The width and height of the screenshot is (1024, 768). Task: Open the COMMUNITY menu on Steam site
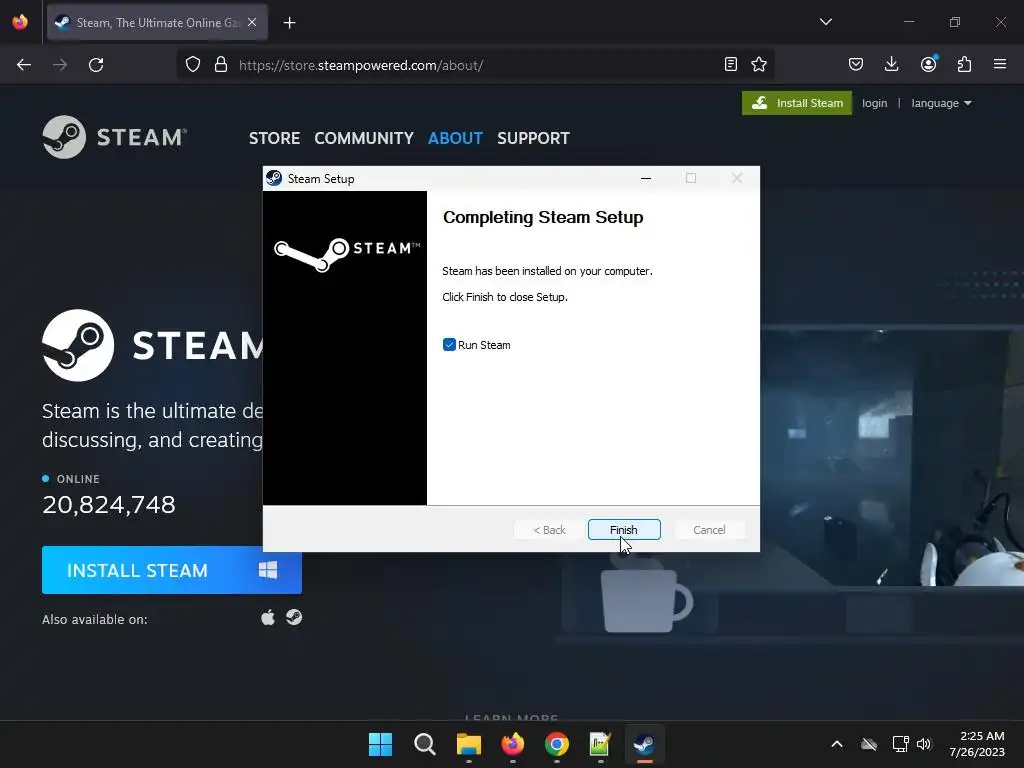[x=364, y=138]
